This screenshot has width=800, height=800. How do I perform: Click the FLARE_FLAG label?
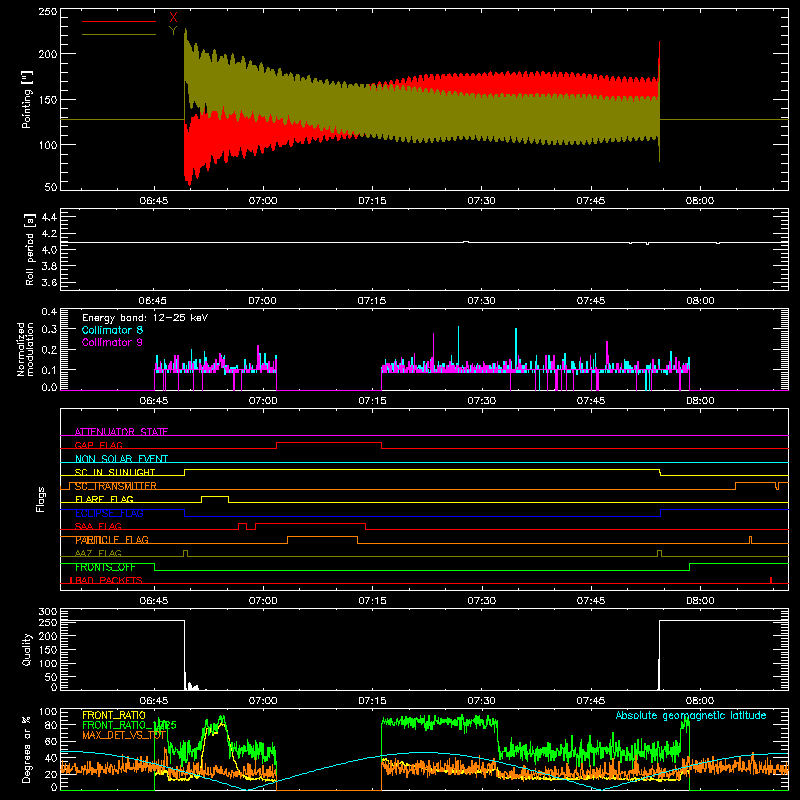pos(104,499)
